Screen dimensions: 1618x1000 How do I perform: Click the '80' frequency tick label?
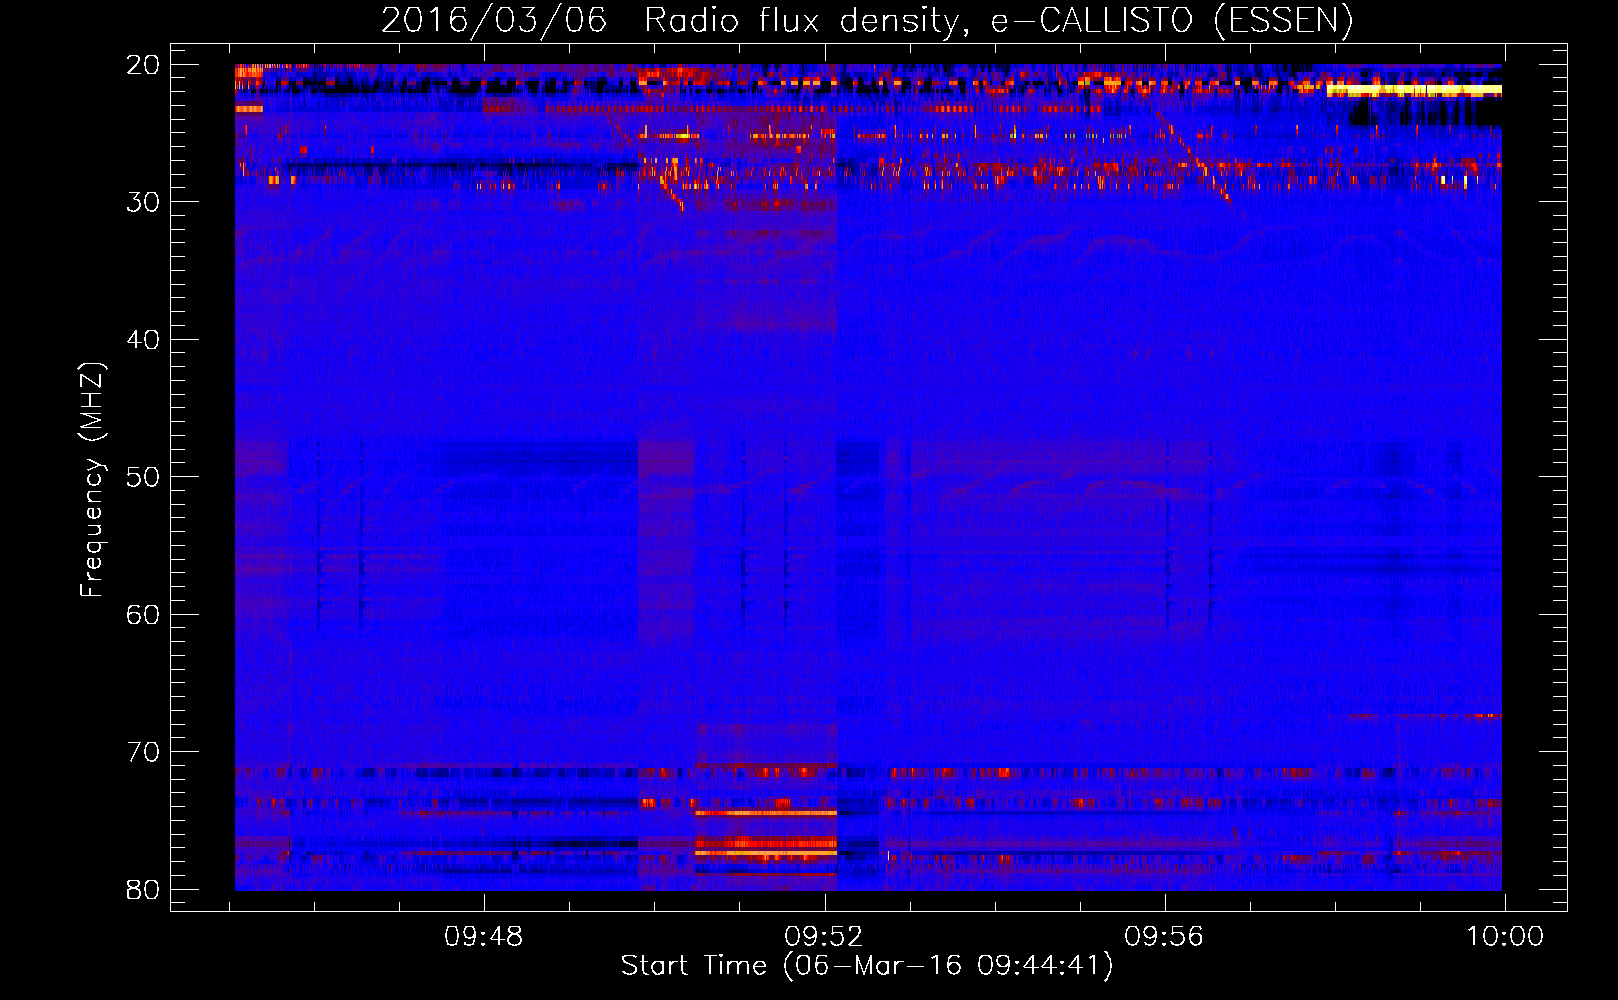[144, 889]
